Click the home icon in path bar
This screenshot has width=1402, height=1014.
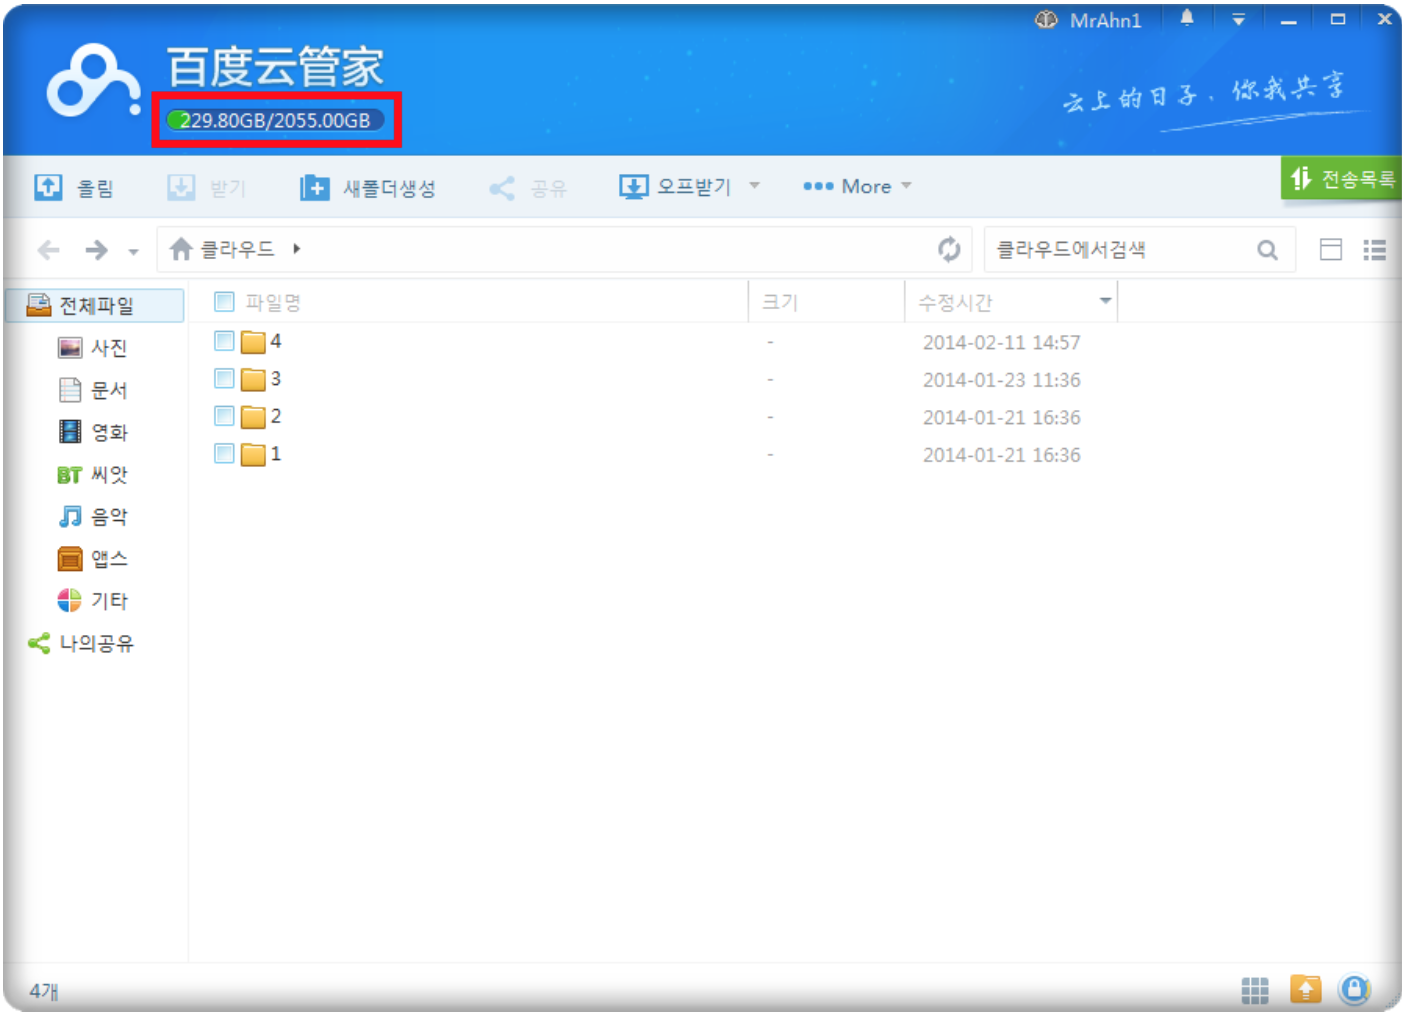click(x=181, y=249)
